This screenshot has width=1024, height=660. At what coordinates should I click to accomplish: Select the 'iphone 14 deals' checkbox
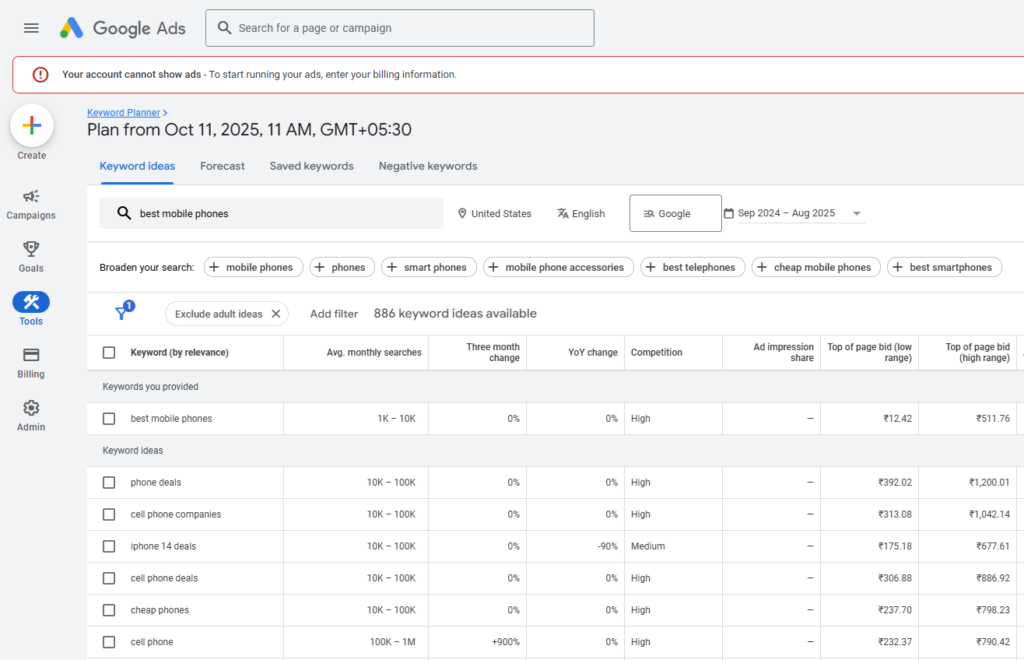click(109, 546)
